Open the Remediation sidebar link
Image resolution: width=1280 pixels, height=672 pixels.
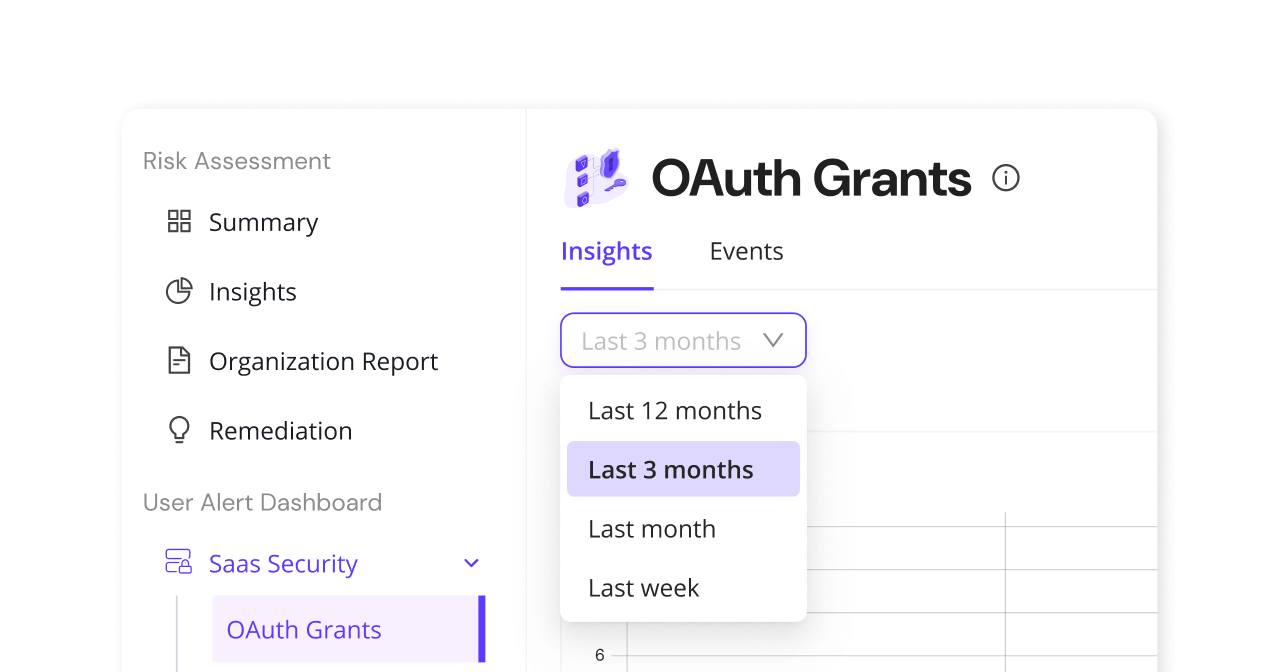280,431
